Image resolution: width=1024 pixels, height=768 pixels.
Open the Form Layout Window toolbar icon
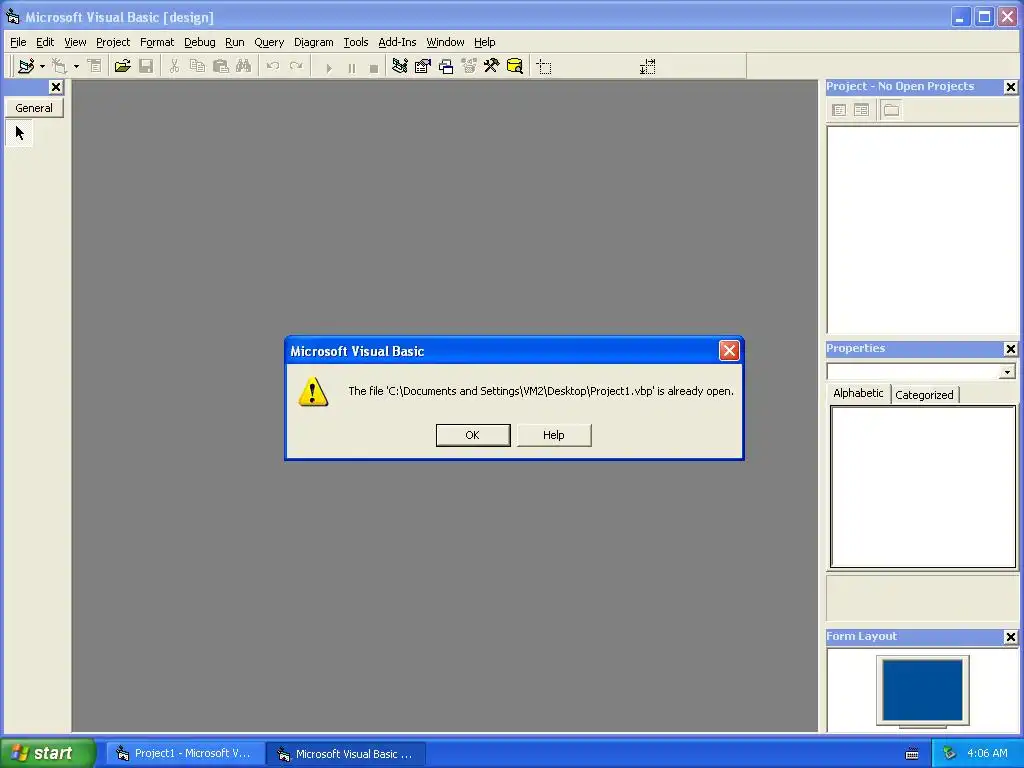[446, 66]
